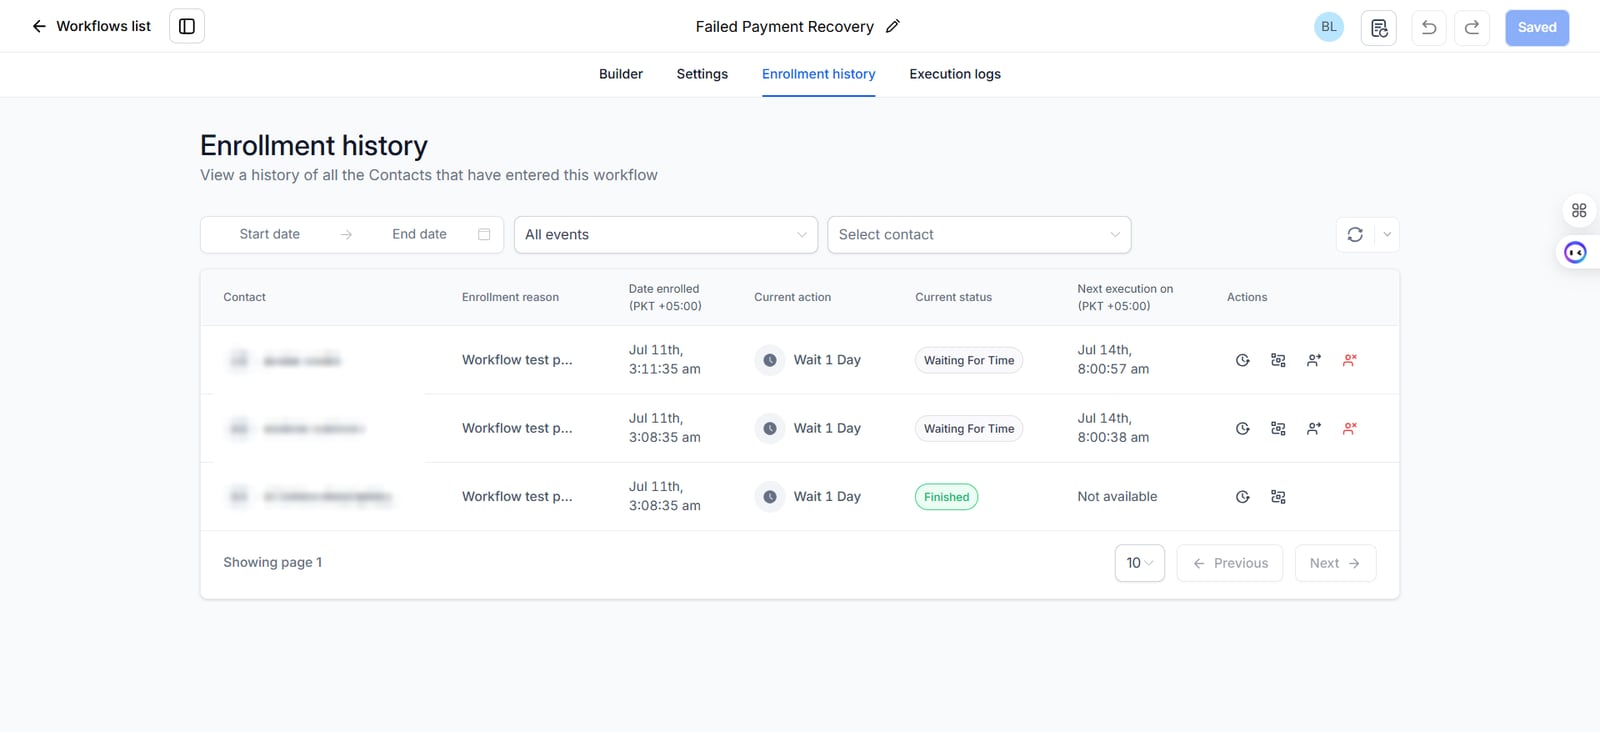Select the Enrollment history tab

click(819, 74)
